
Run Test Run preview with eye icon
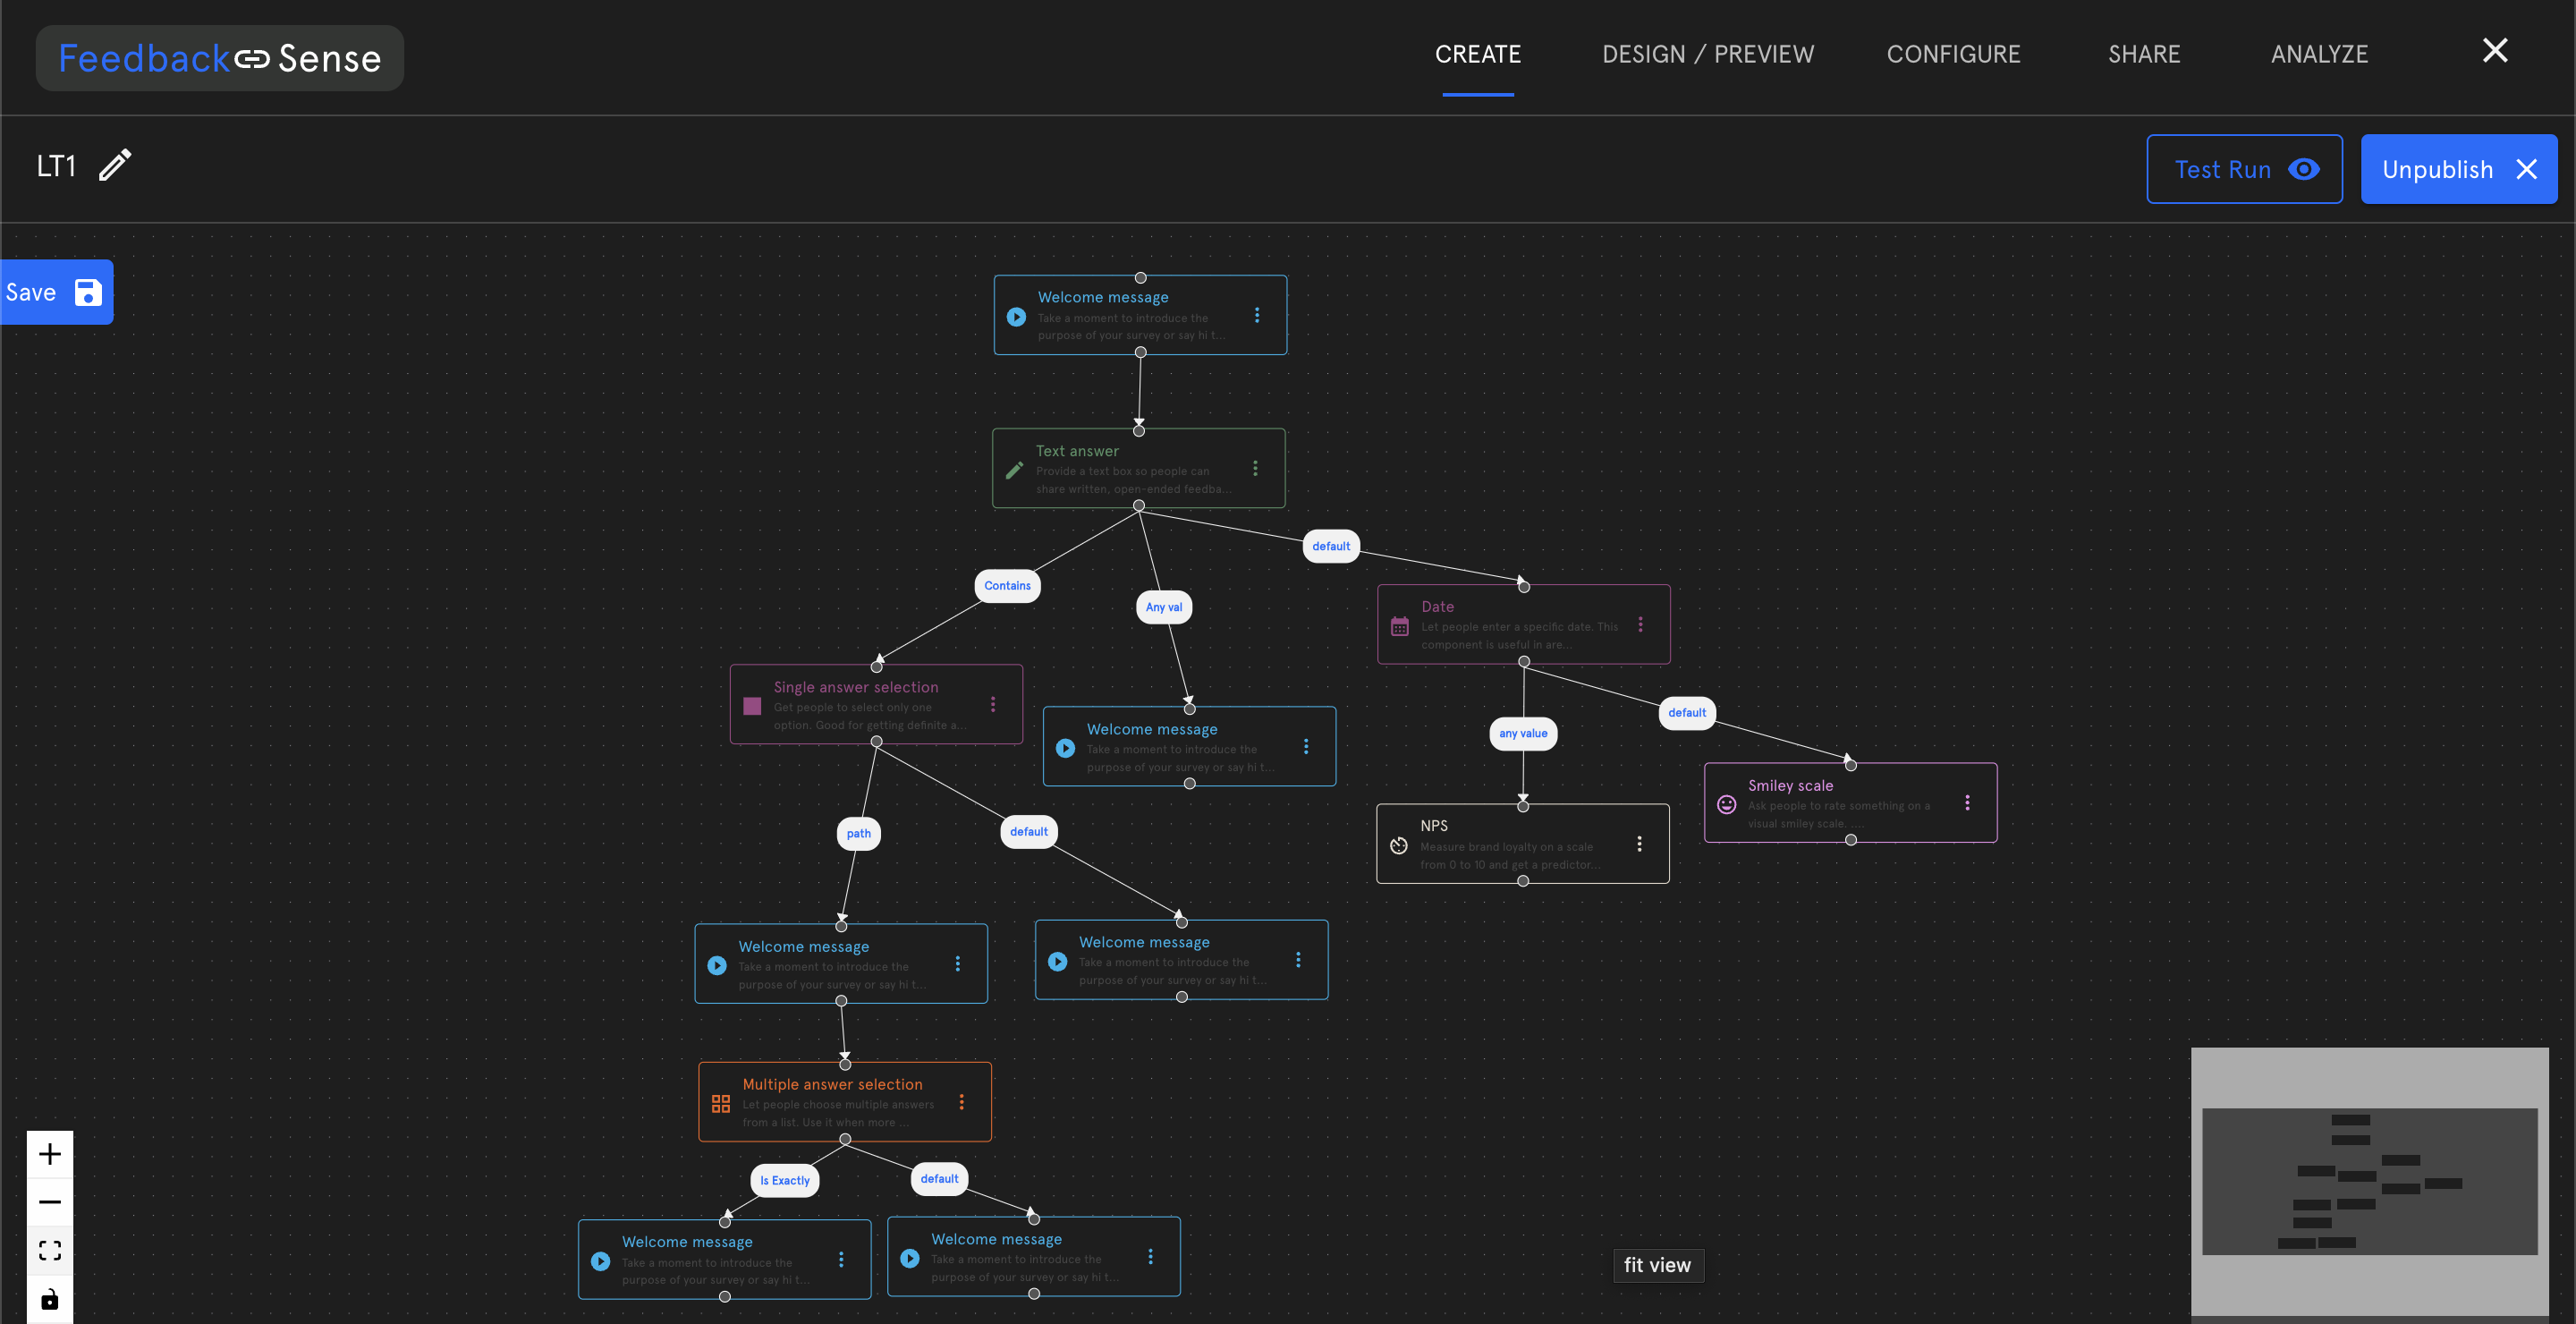2243,169
